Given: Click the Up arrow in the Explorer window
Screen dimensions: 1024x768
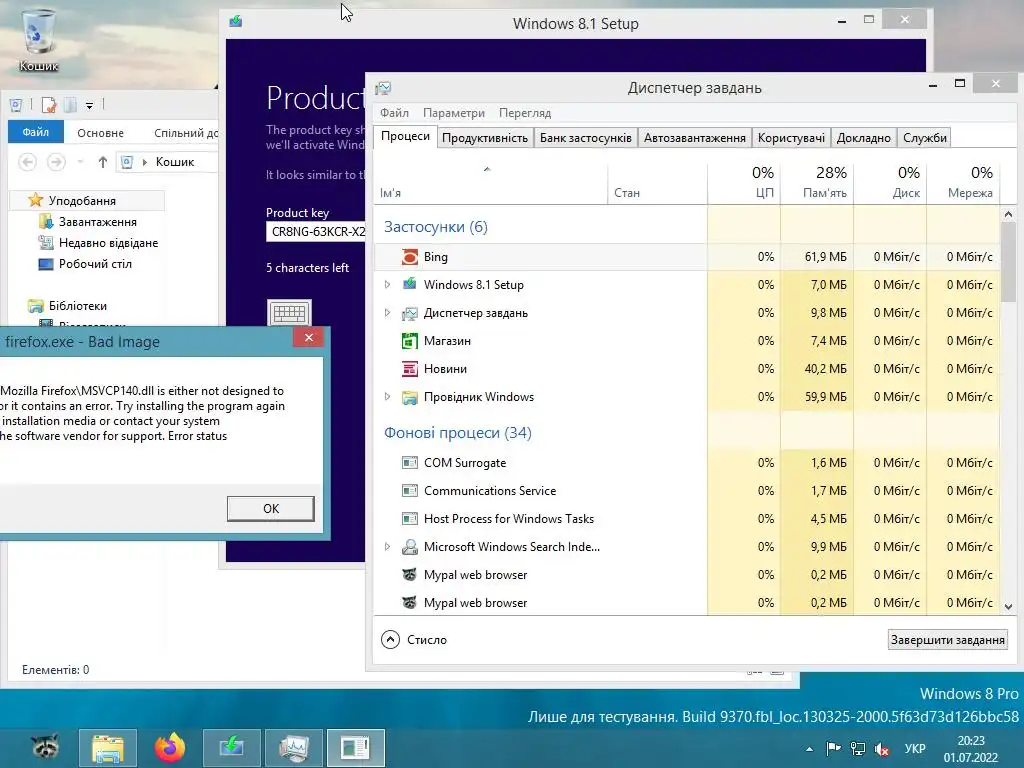Looking at the screenshot, I should point(103,161).
